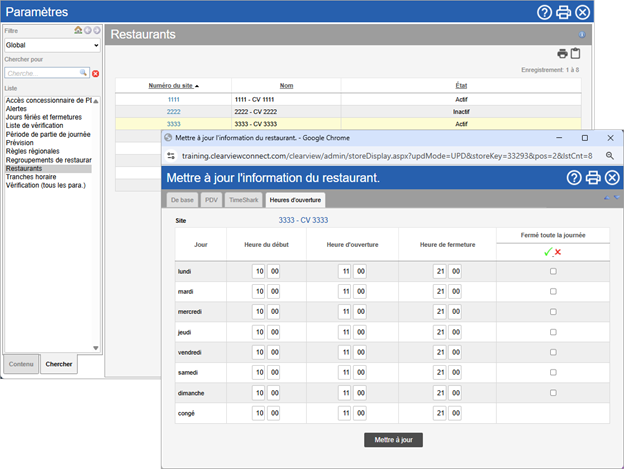The height and width of the screenshot is (469, 624).
Task: Switch to the Contenu tab
Action: 21,364
